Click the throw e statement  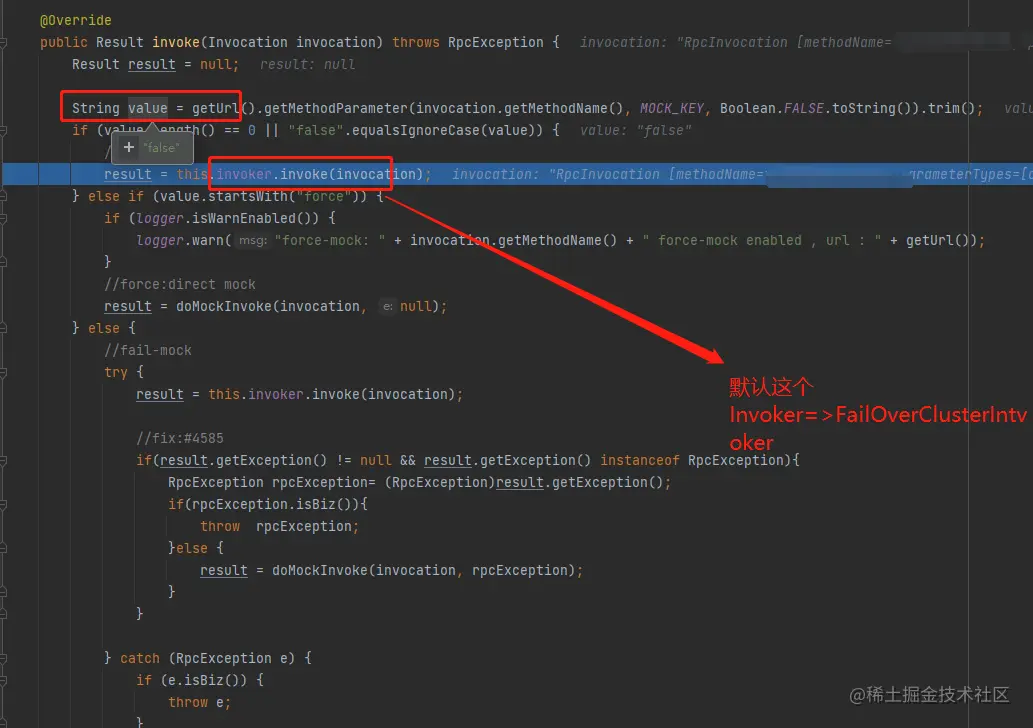pyautogui.click(x=199, y=702)
